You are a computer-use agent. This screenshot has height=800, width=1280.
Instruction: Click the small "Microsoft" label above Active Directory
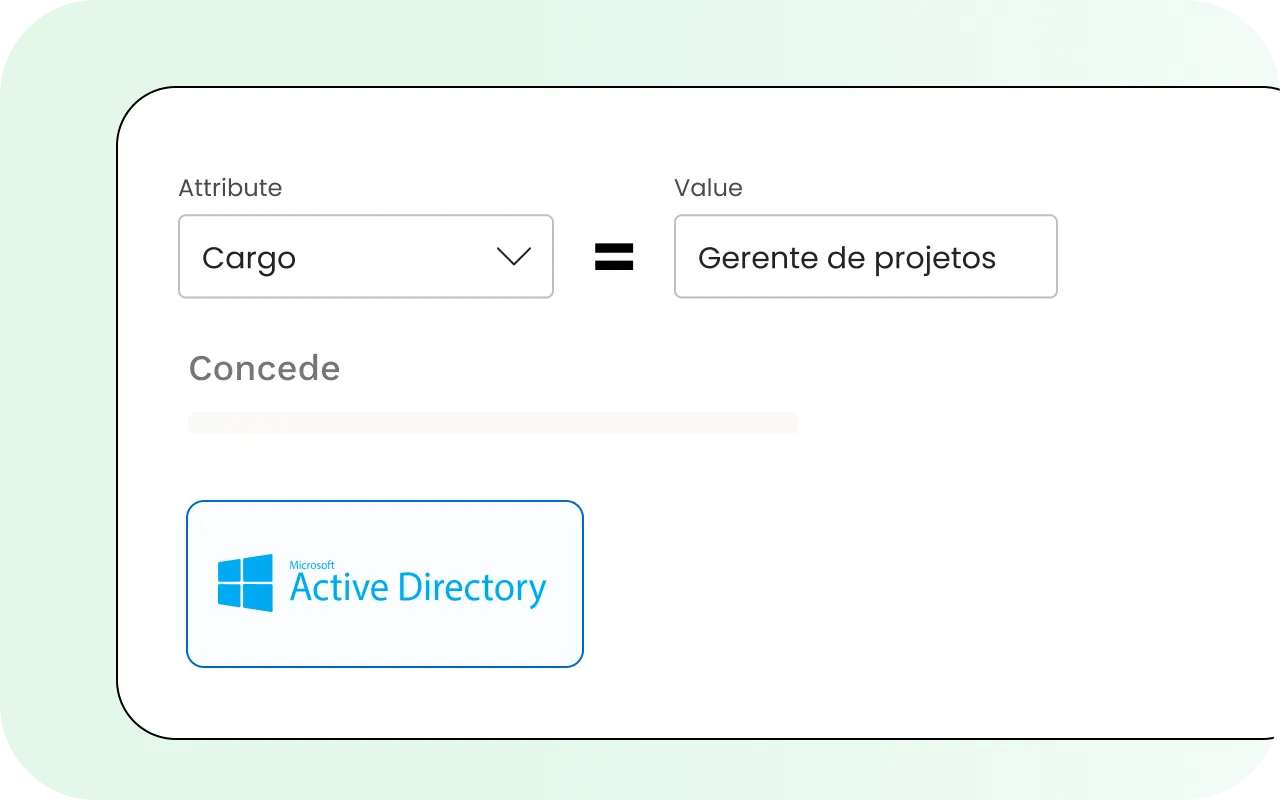click(x=312, y=565)
